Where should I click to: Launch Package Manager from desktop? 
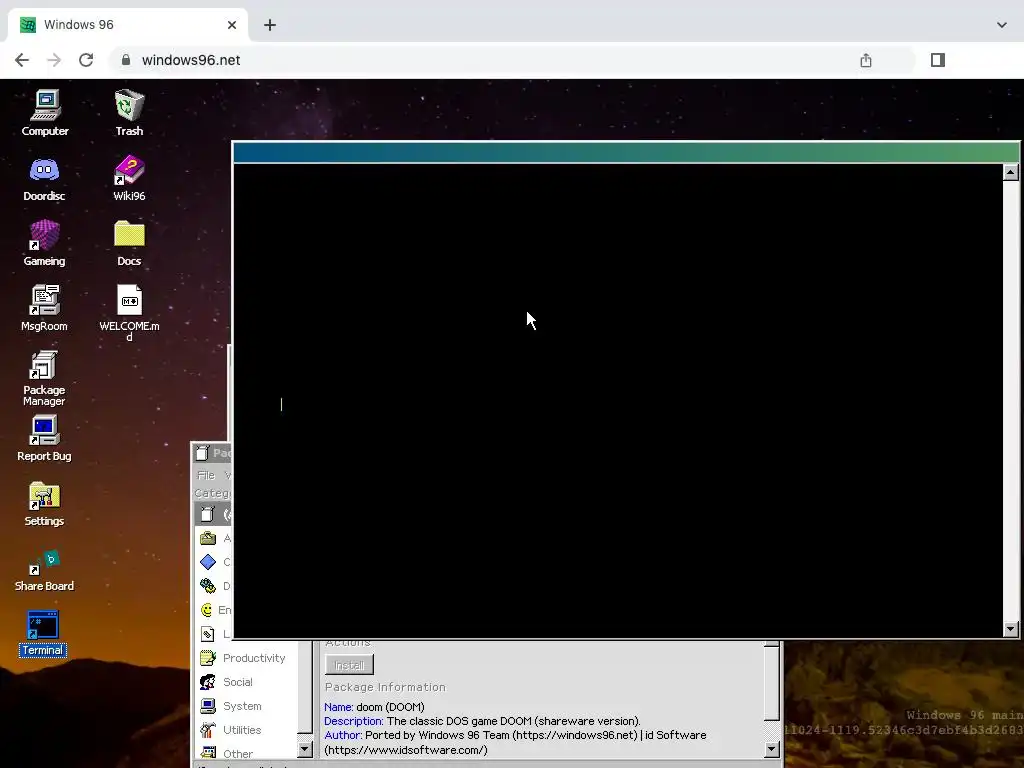[x=44, y=378]
